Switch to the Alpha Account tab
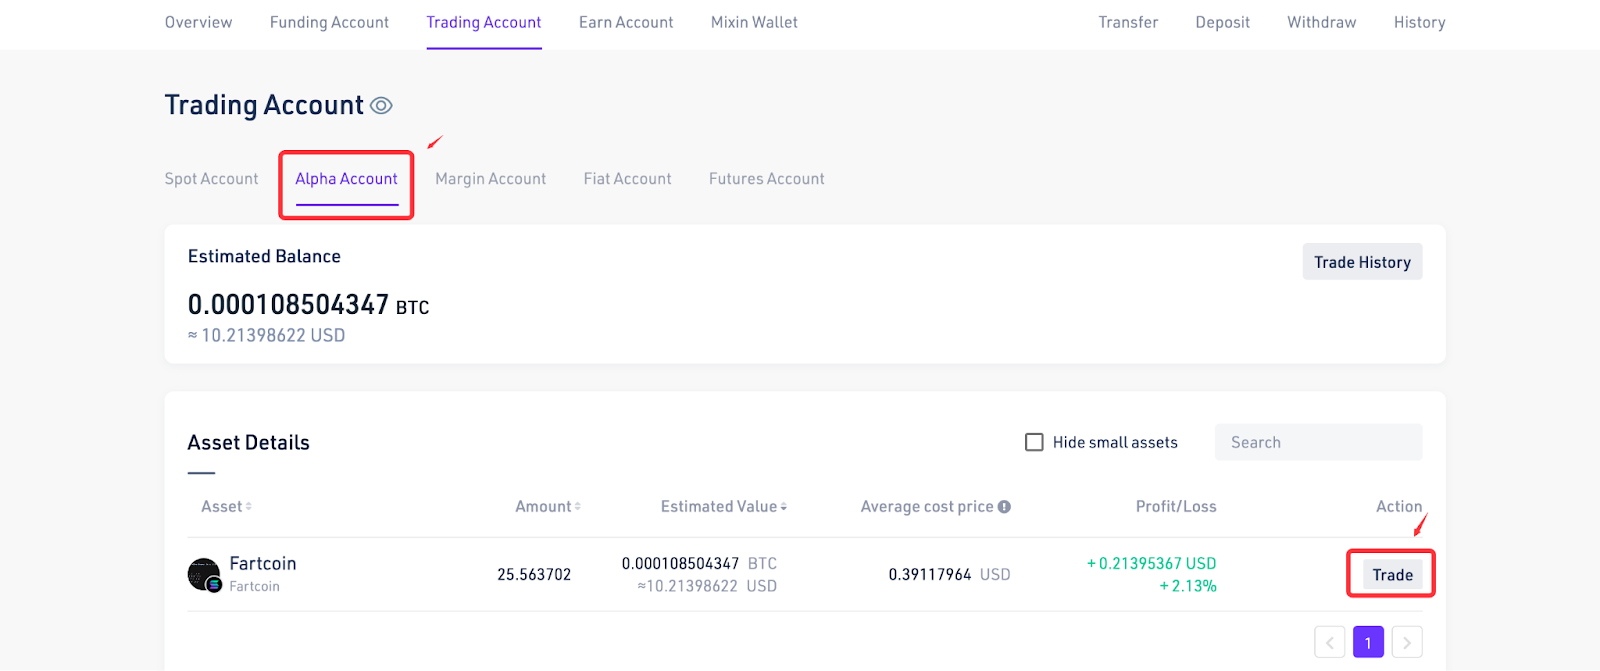This screenshot has height=671, width=1600. (346, 179)
